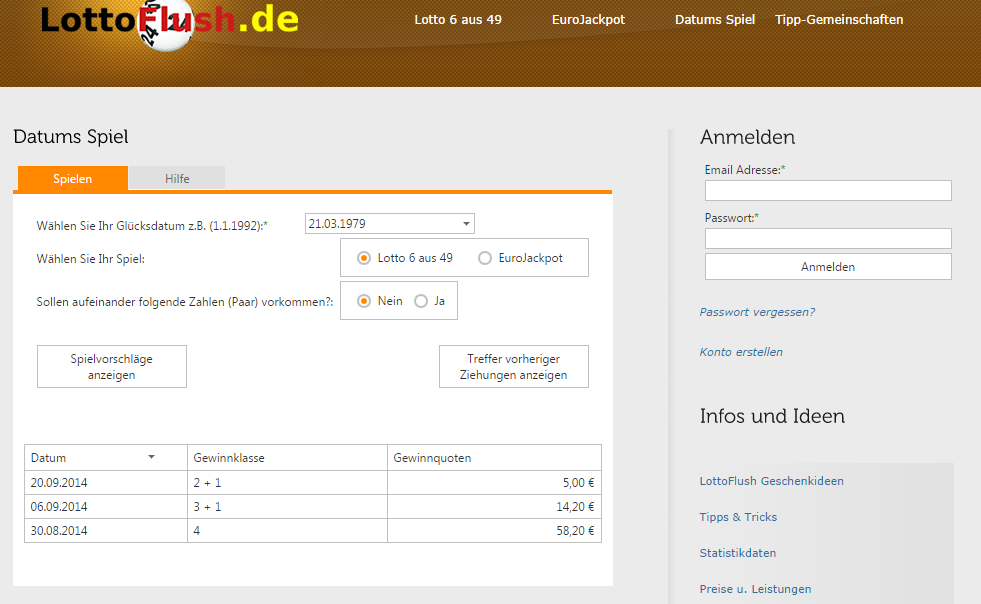Click the Gewinnklasse cell showing 4
981x604 pixels.
[x=287, y=530]
